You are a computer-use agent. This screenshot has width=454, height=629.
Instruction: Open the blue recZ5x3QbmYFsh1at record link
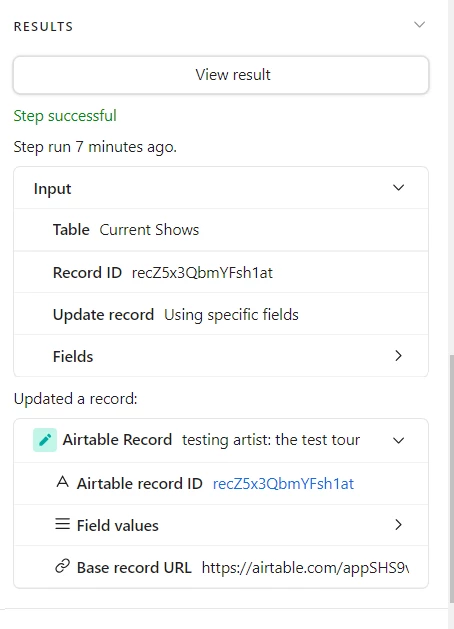tap(283, 483)
